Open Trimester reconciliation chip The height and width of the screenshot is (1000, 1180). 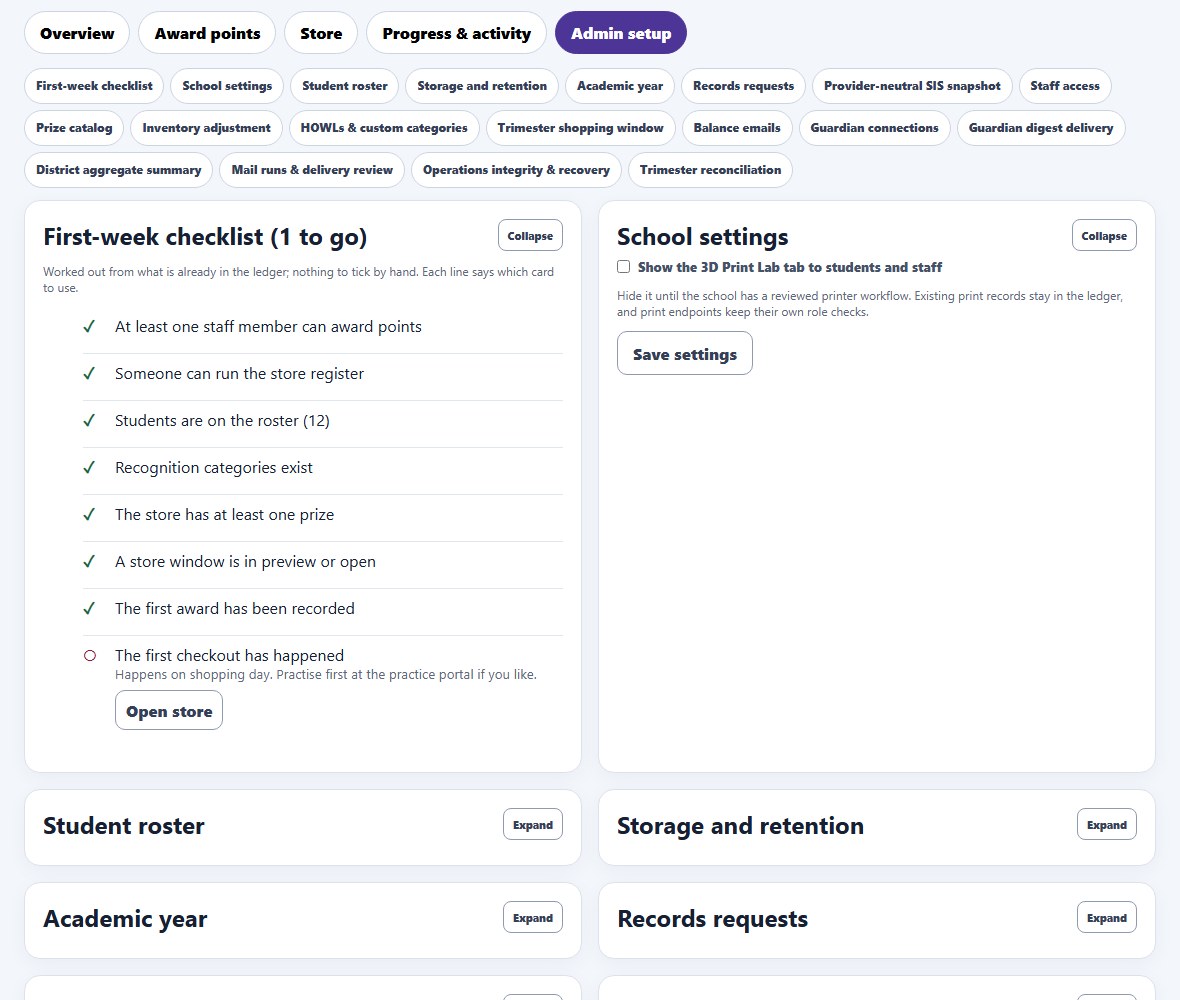[710, 170]
